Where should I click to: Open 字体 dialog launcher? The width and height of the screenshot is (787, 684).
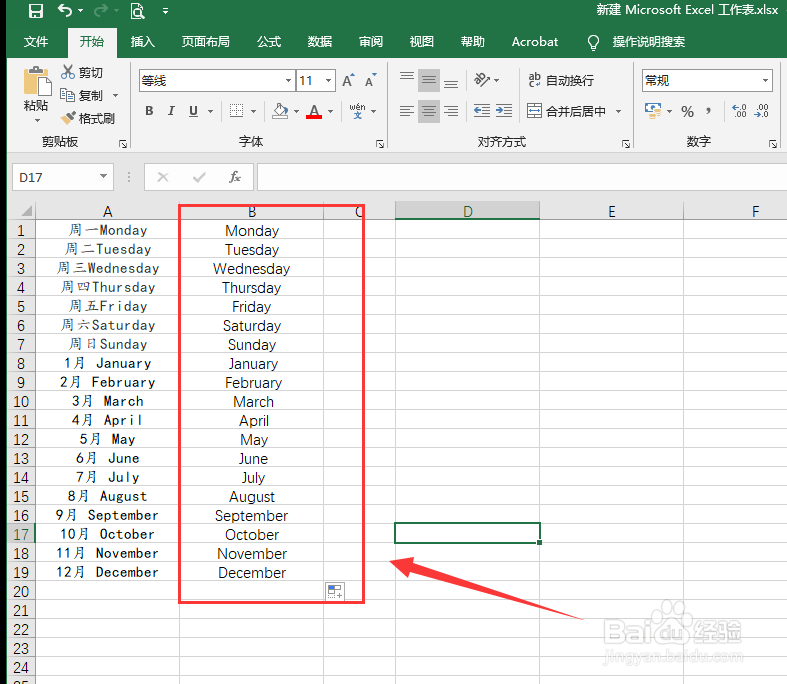(x=380, y=144)
